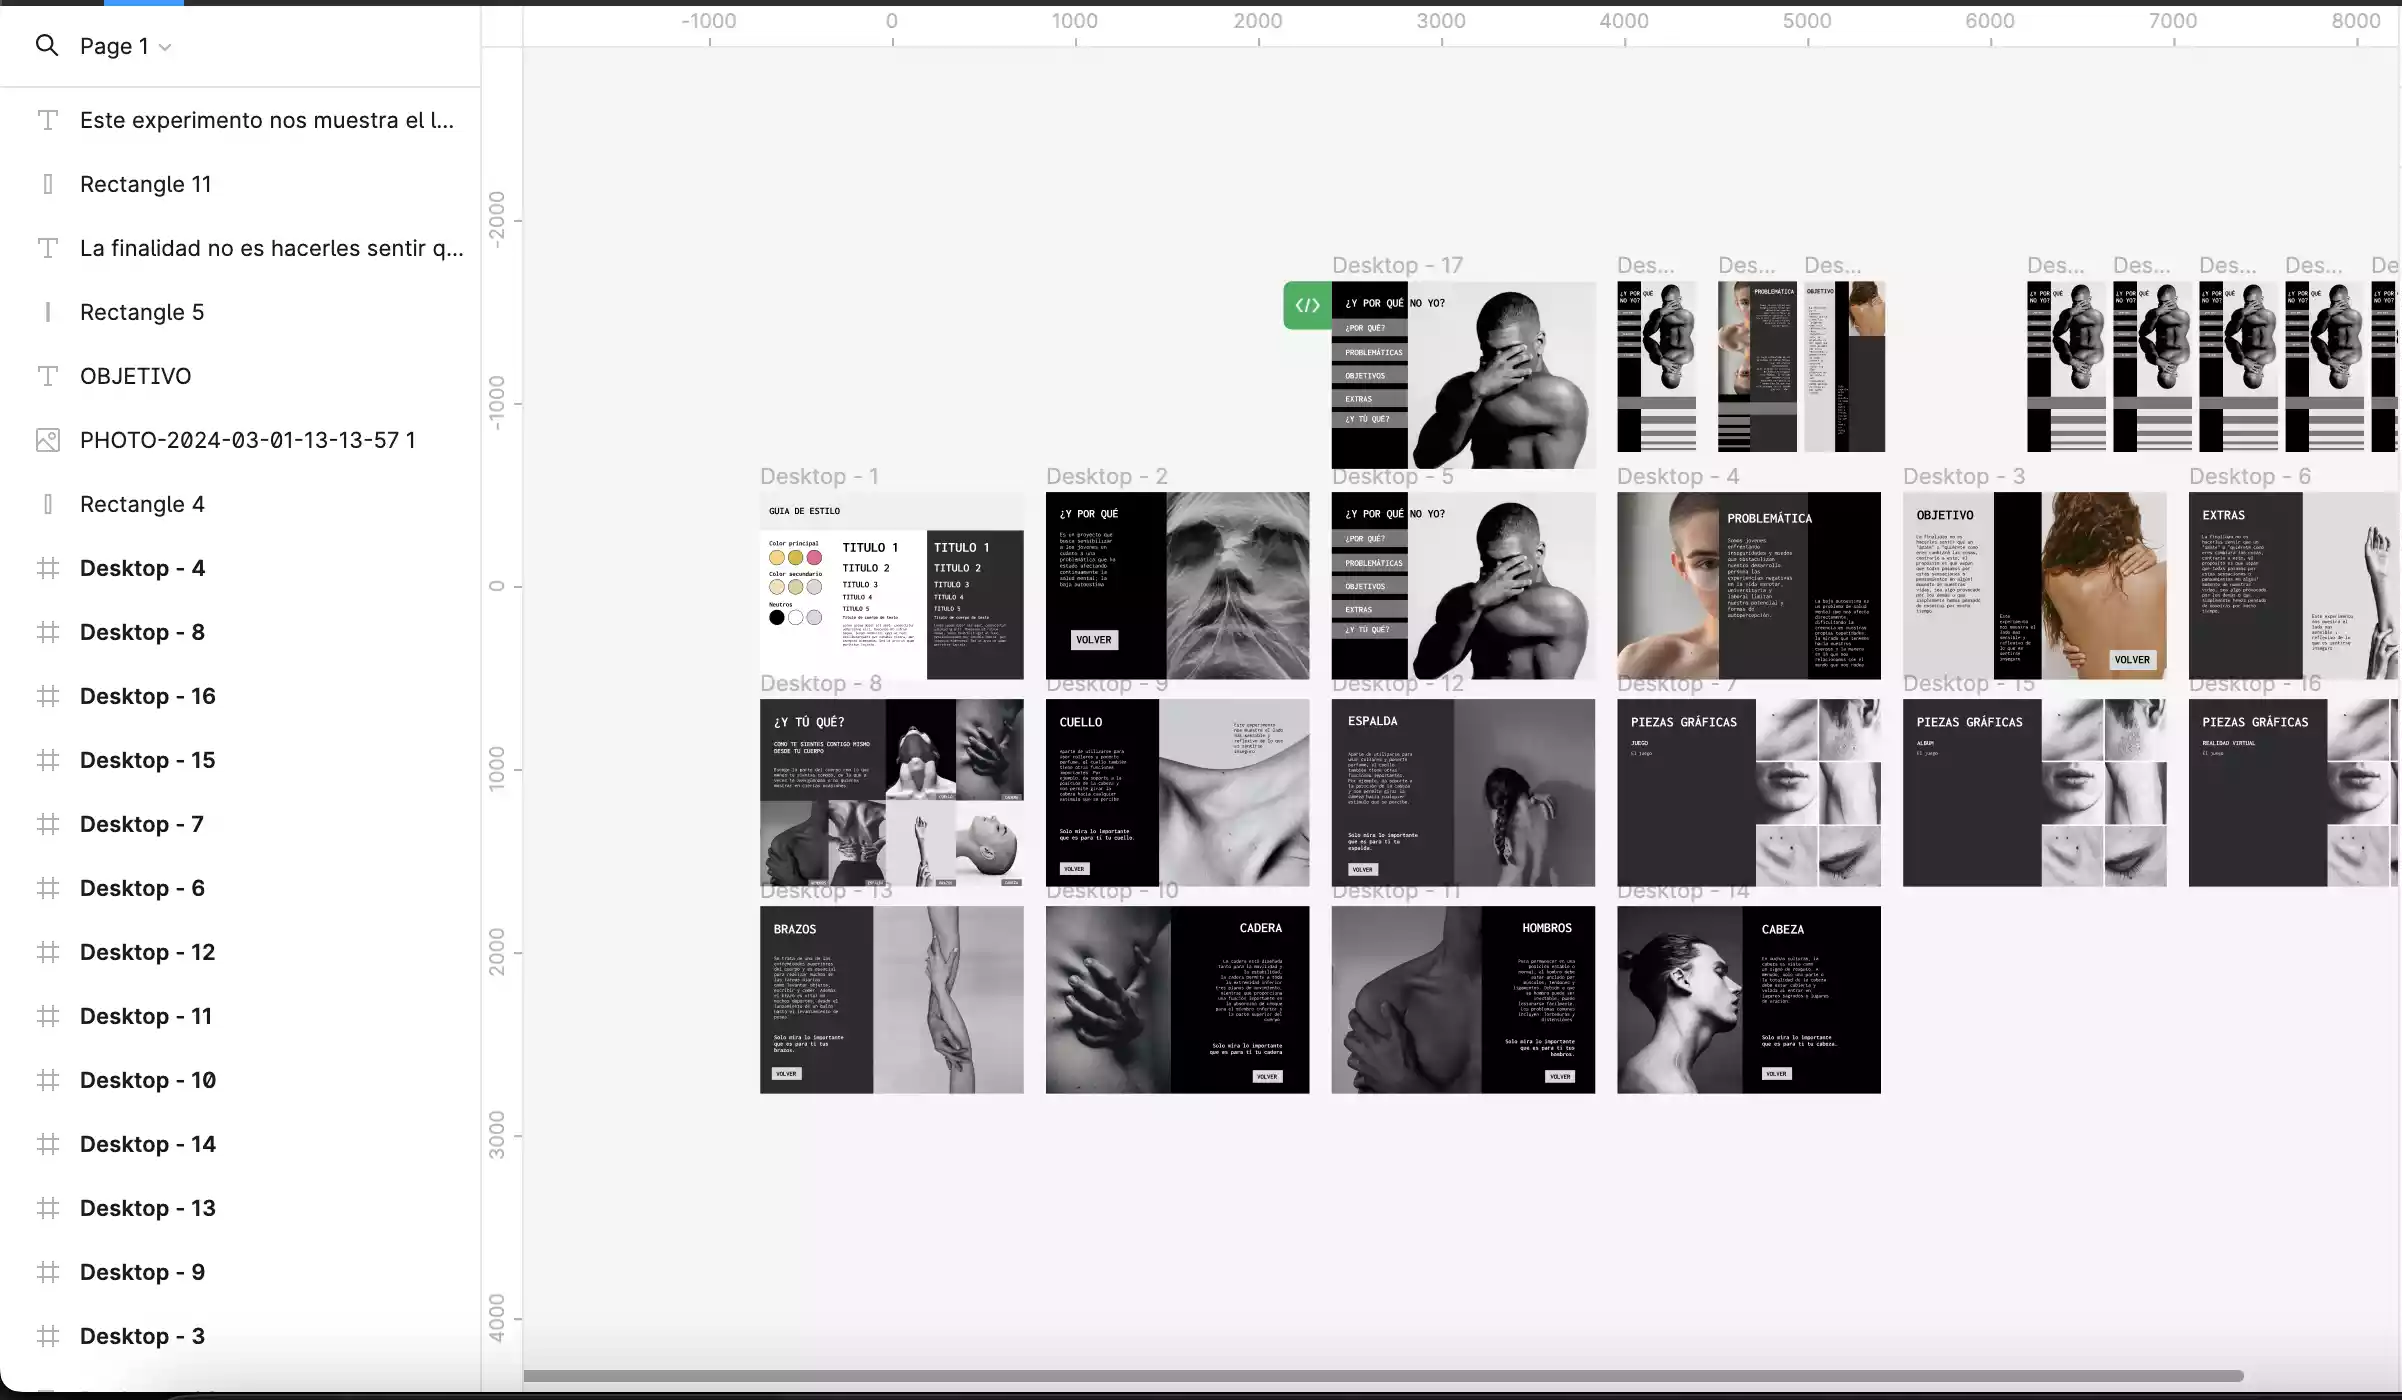Click the text layer icon for OBJETIVO
The width and height of the screenshot is (2402, 1400).
pos(45,375)
